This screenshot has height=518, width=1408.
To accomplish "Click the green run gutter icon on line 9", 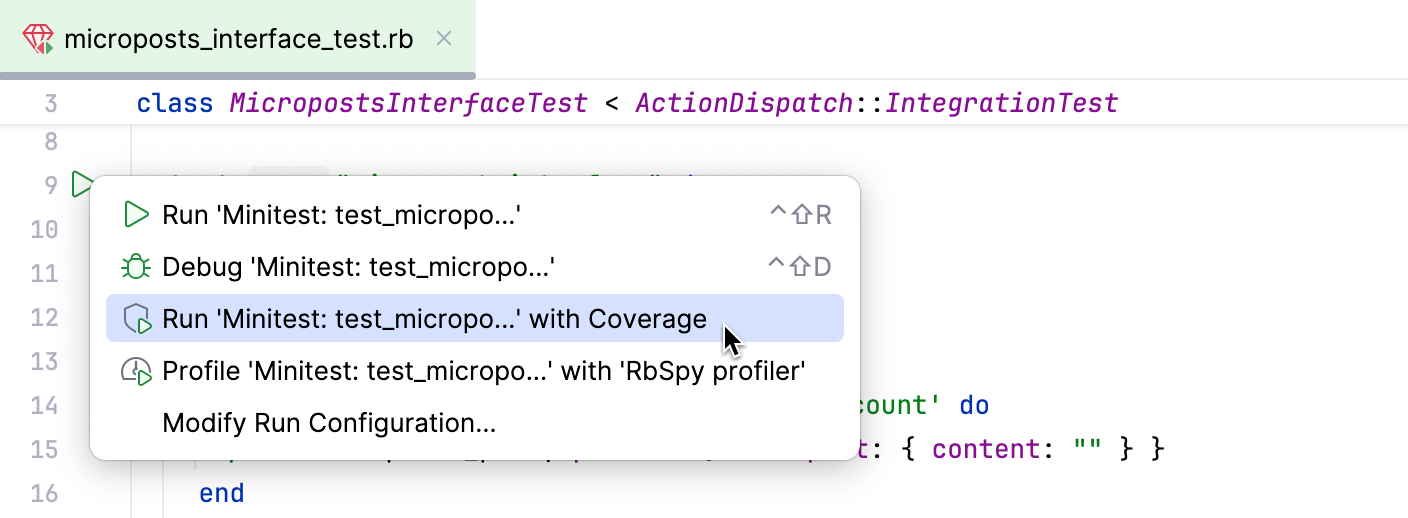I will pos(81,184).
